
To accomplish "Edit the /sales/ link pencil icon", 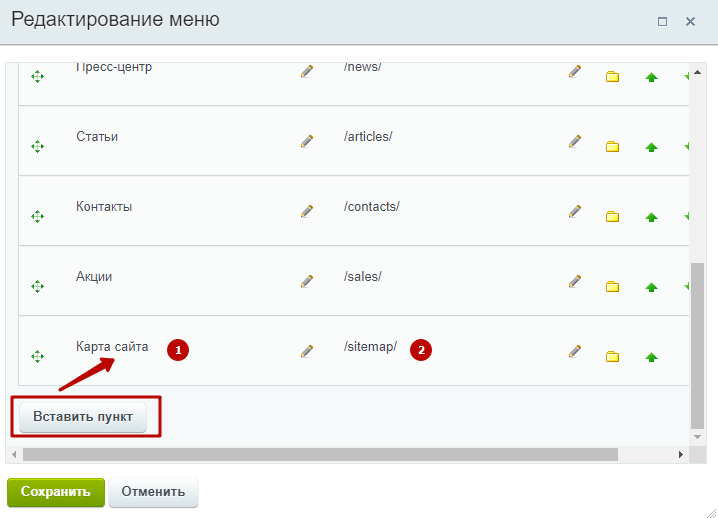I will [x=575, y=281].
